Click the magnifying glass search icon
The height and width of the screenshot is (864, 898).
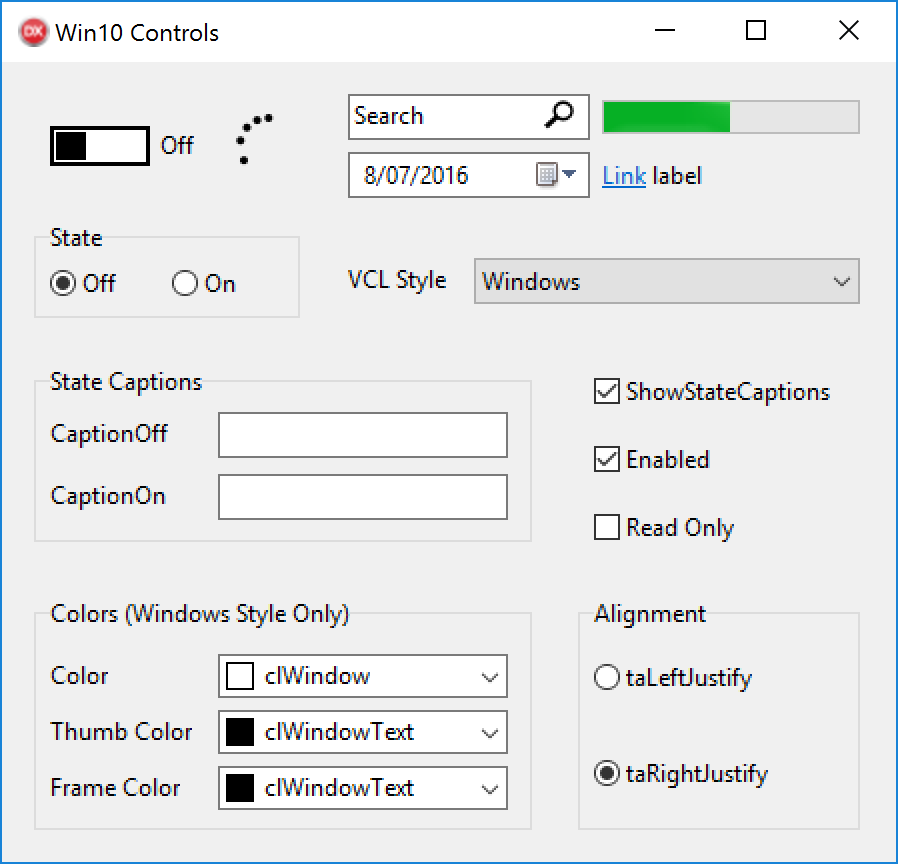[x=559, y=116]
